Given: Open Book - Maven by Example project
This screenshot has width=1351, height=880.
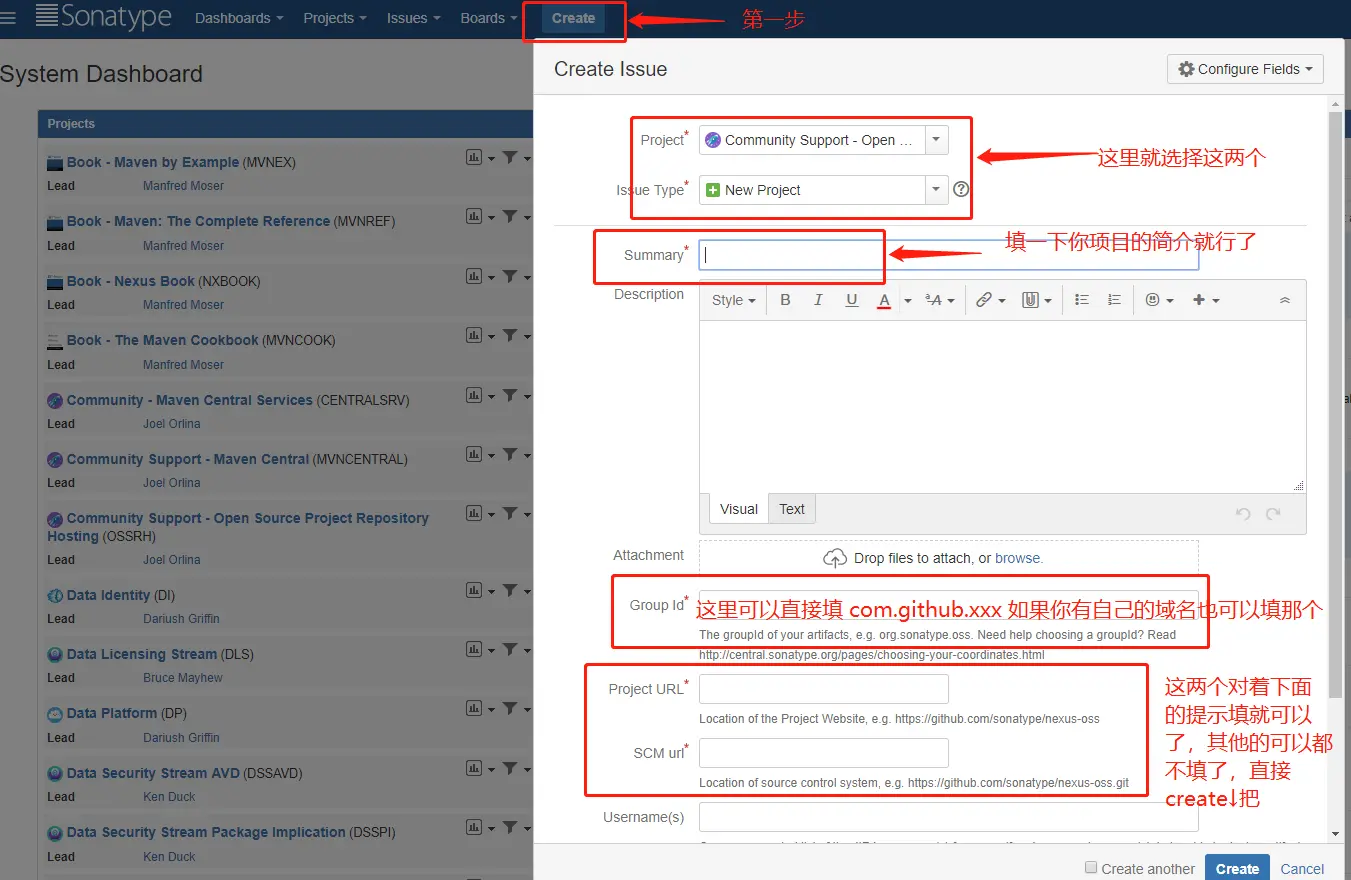Looking at the screenshot, I should (153, 162).
